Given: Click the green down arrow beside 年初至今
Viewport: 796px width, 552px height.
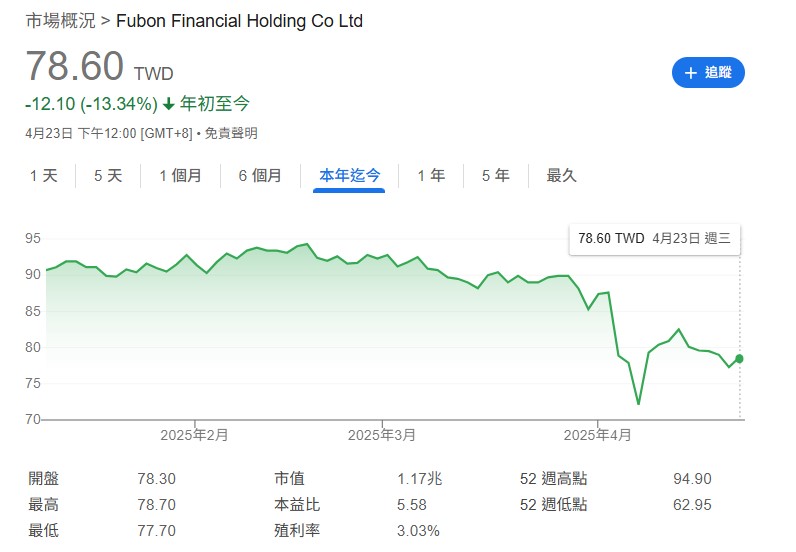Looking at the screenshot, I should tap(168, 103).
